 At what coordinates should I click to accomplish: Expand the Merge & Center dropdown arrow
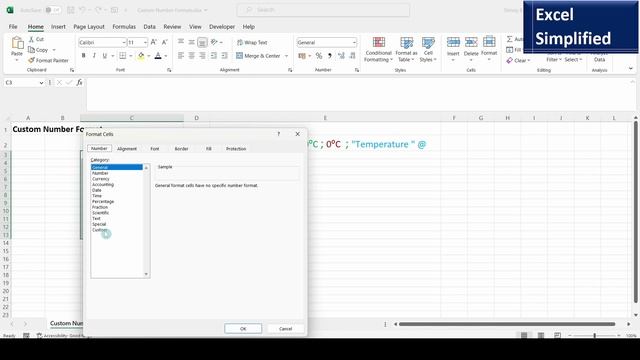point(286,56)
